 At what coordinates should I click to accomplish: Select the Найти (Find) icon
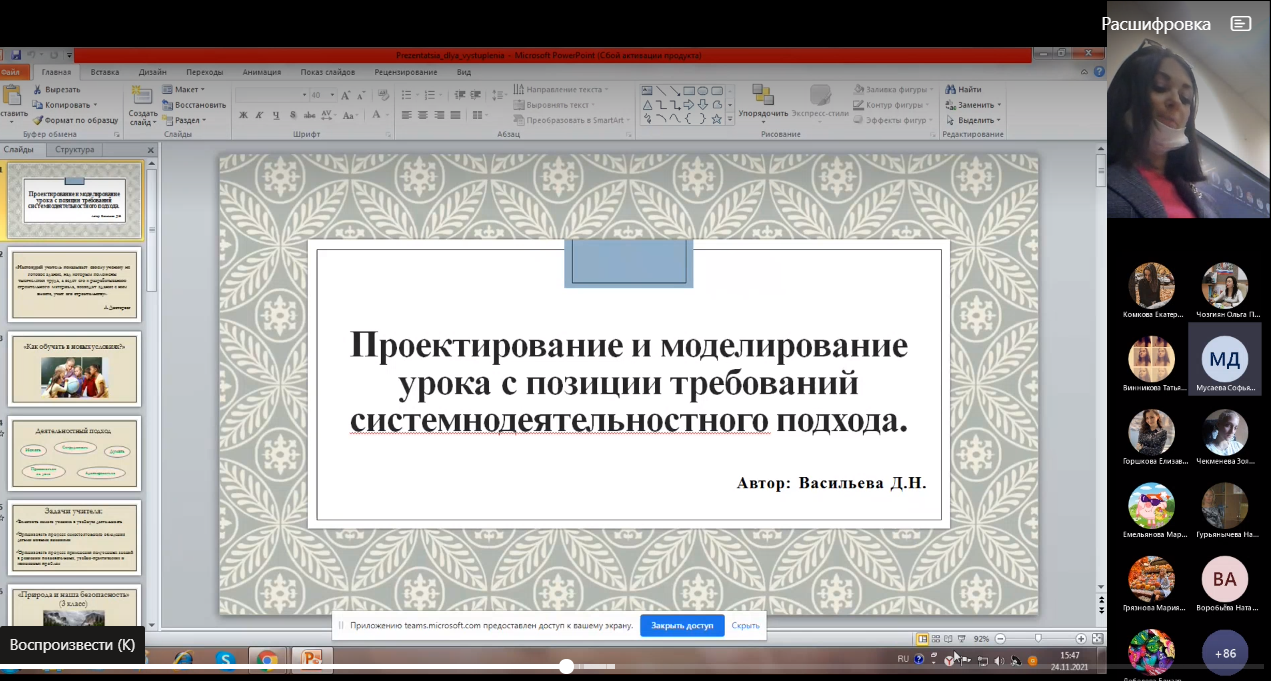[950, 89]
